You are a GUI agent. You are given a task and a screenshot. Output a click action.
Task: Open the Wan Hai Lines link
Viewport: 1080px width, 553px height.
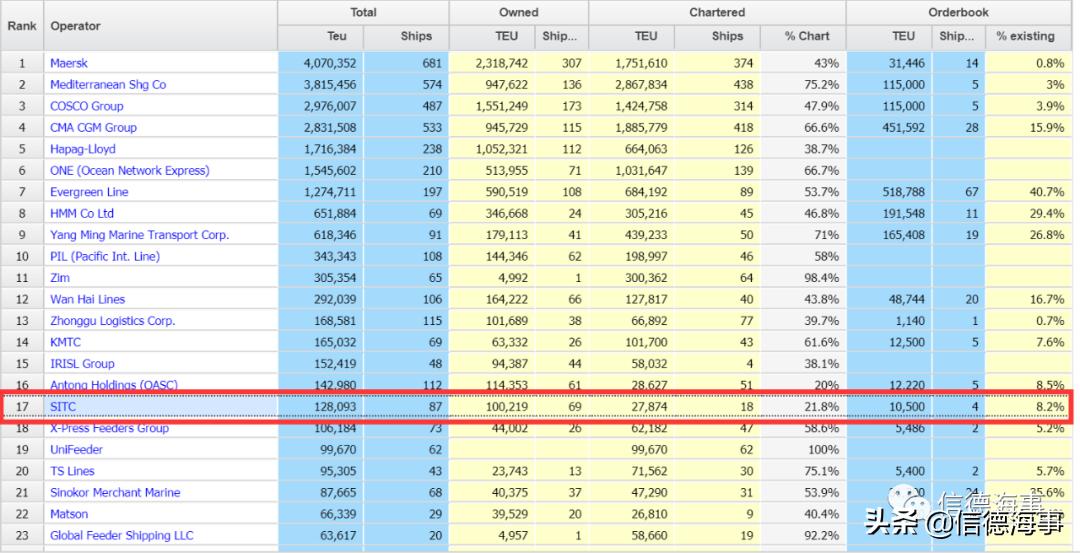[x=87, y=299]
